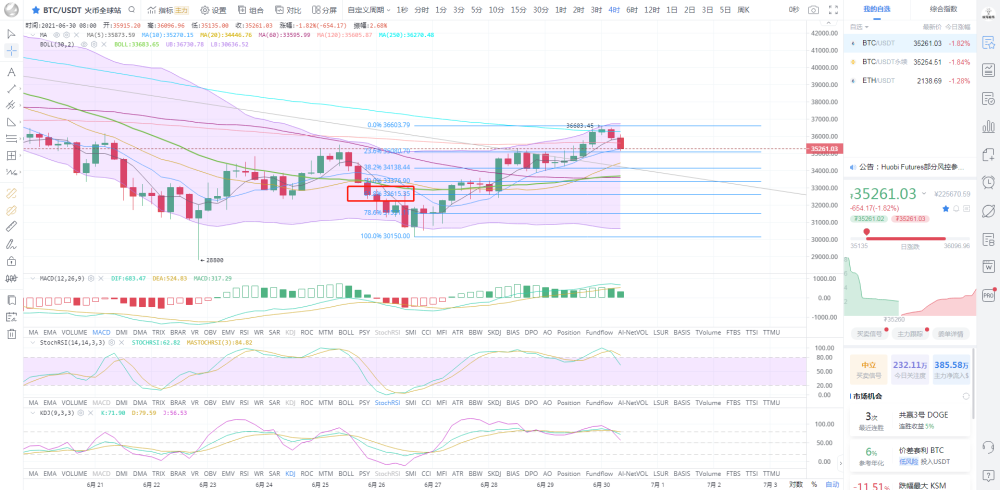Click 主力跟踪 button

[910, 333]
